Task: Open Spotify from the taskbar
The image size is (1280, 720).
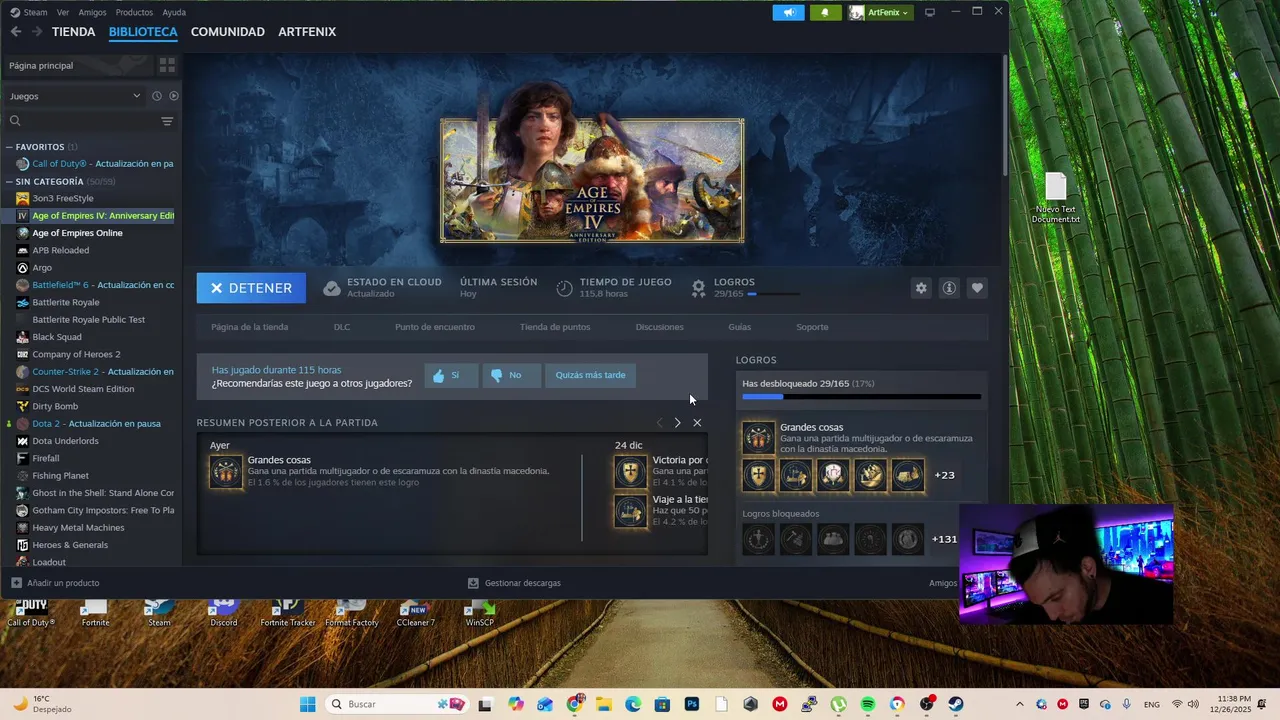Action: [868, 704]
